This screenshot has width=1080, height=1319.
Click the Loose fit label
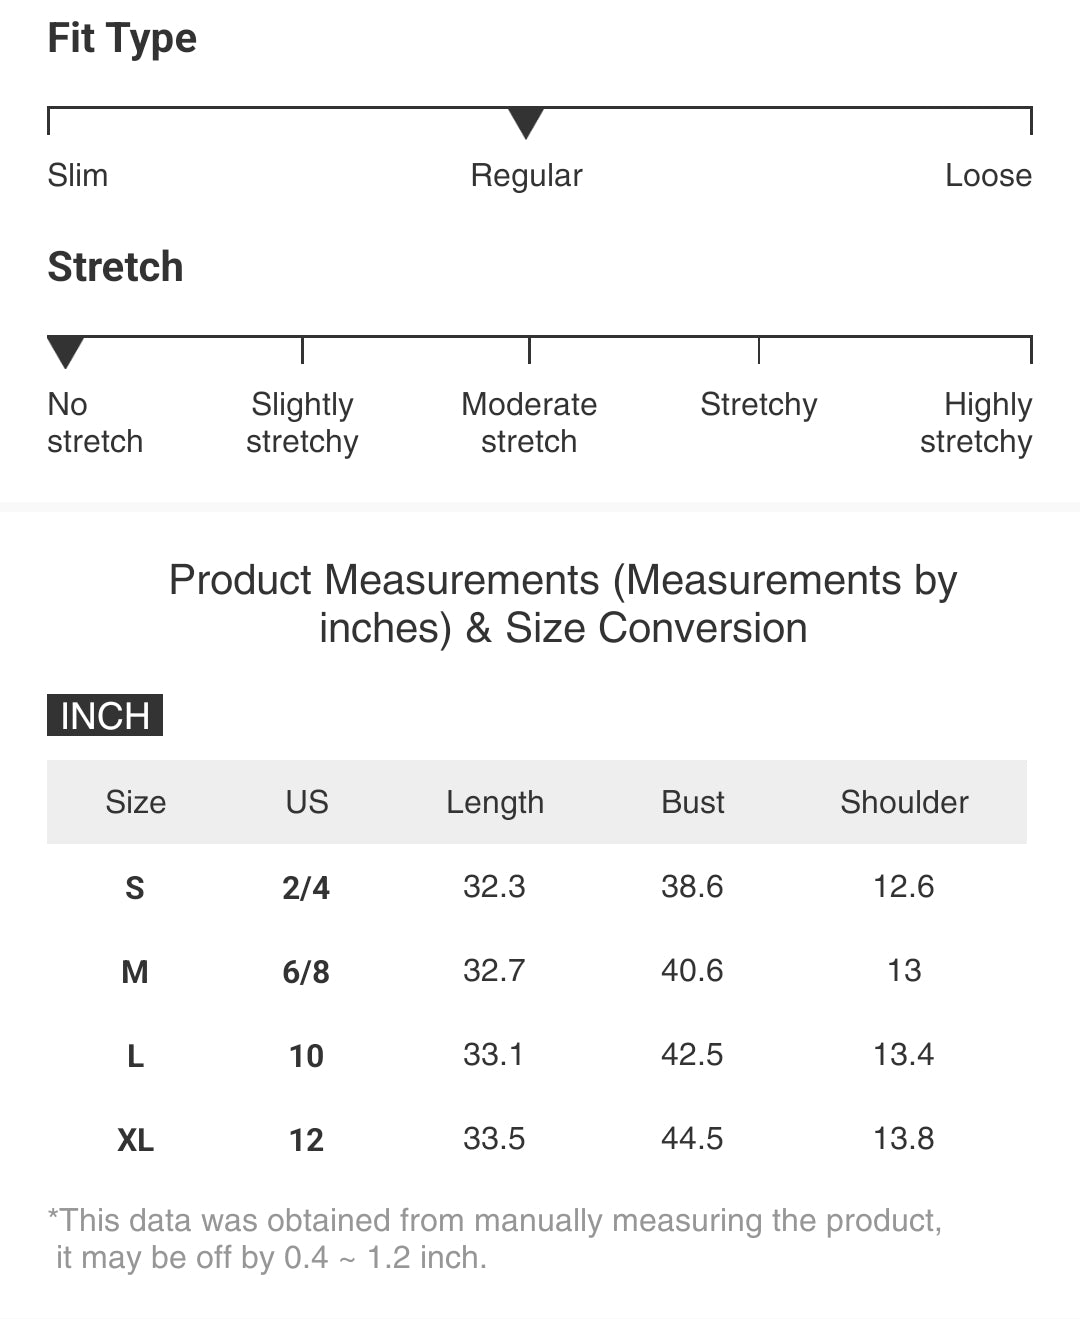[988, 175]
